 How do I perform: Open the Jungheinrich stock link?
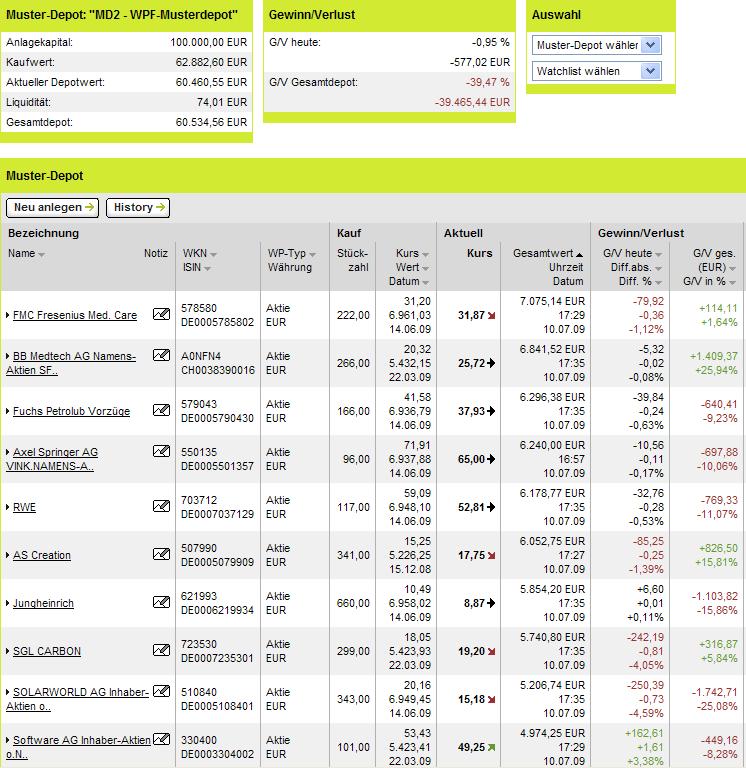[43, 603]
